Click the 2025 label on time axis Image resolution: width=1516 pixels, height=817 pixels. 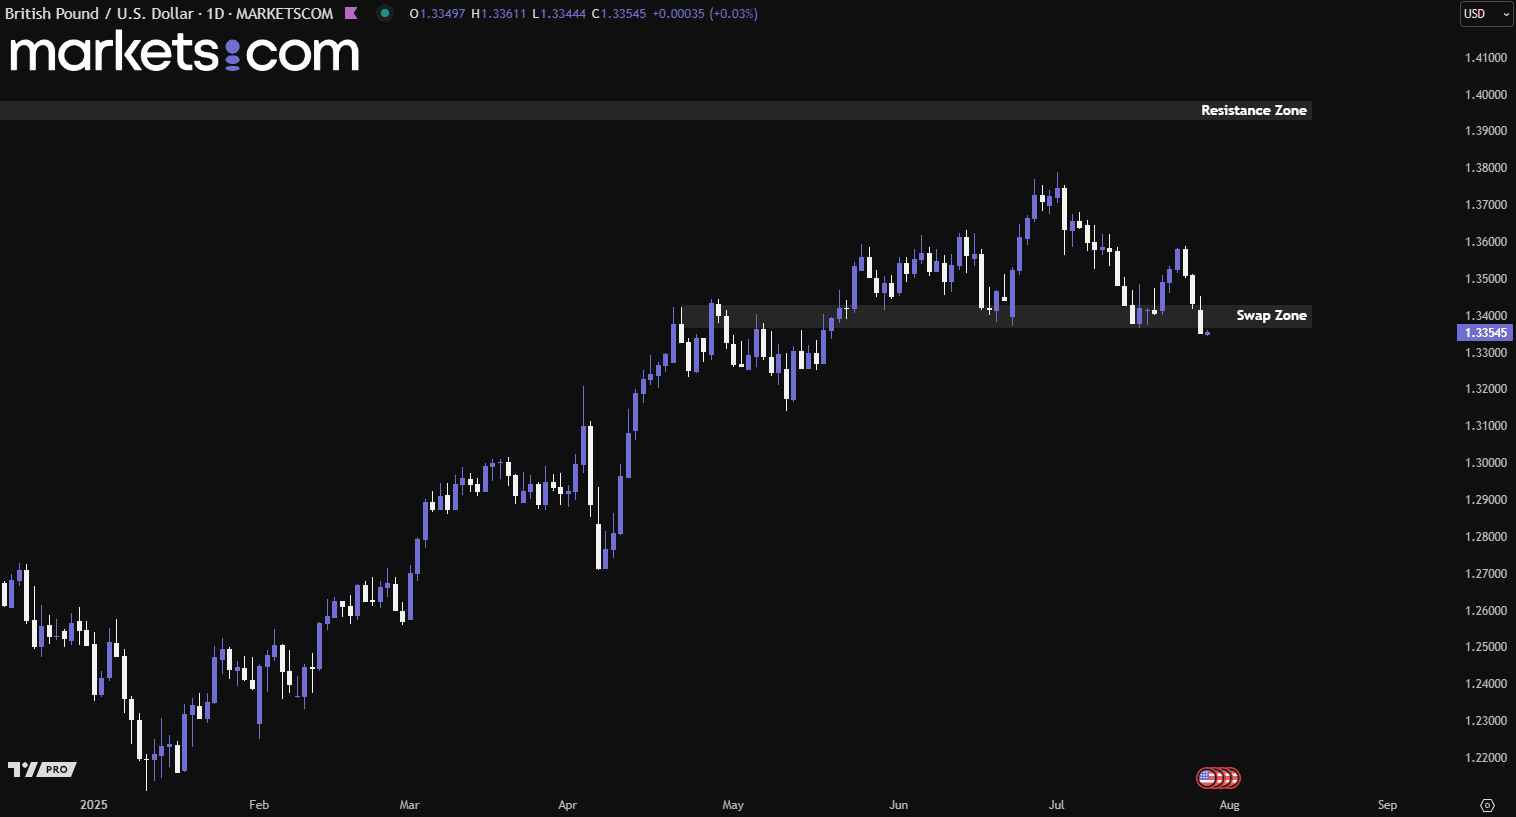[x=94, y=805]
